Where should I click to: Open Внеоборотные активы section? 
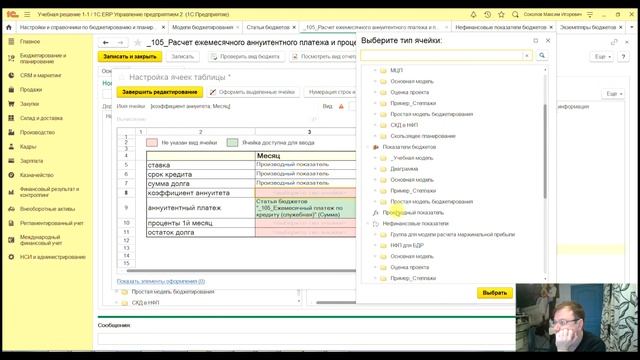[47, 209]
